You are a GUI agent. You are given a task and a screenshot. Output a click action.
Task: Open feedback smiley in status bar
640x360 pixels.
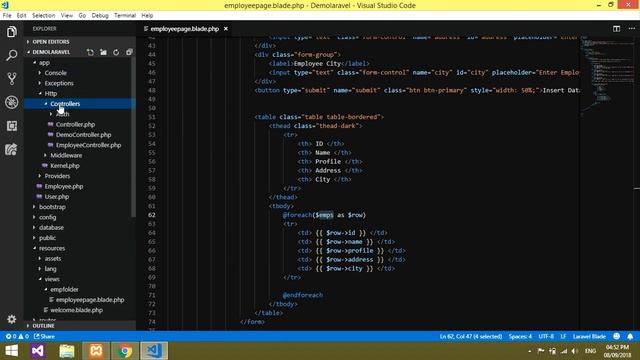point(616,336)
